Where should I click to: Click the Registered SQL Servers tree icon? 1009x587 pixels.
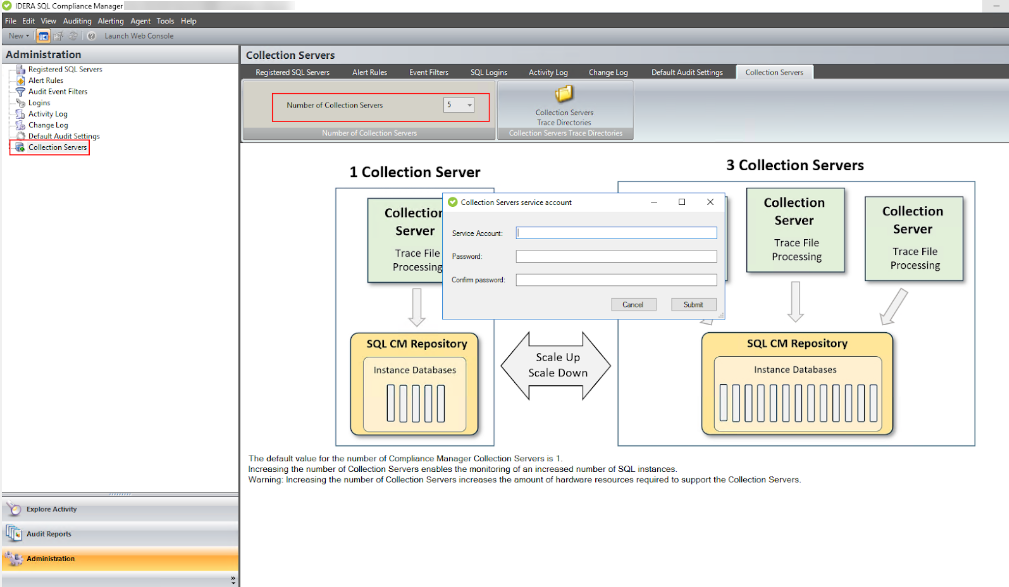(21, 69)
